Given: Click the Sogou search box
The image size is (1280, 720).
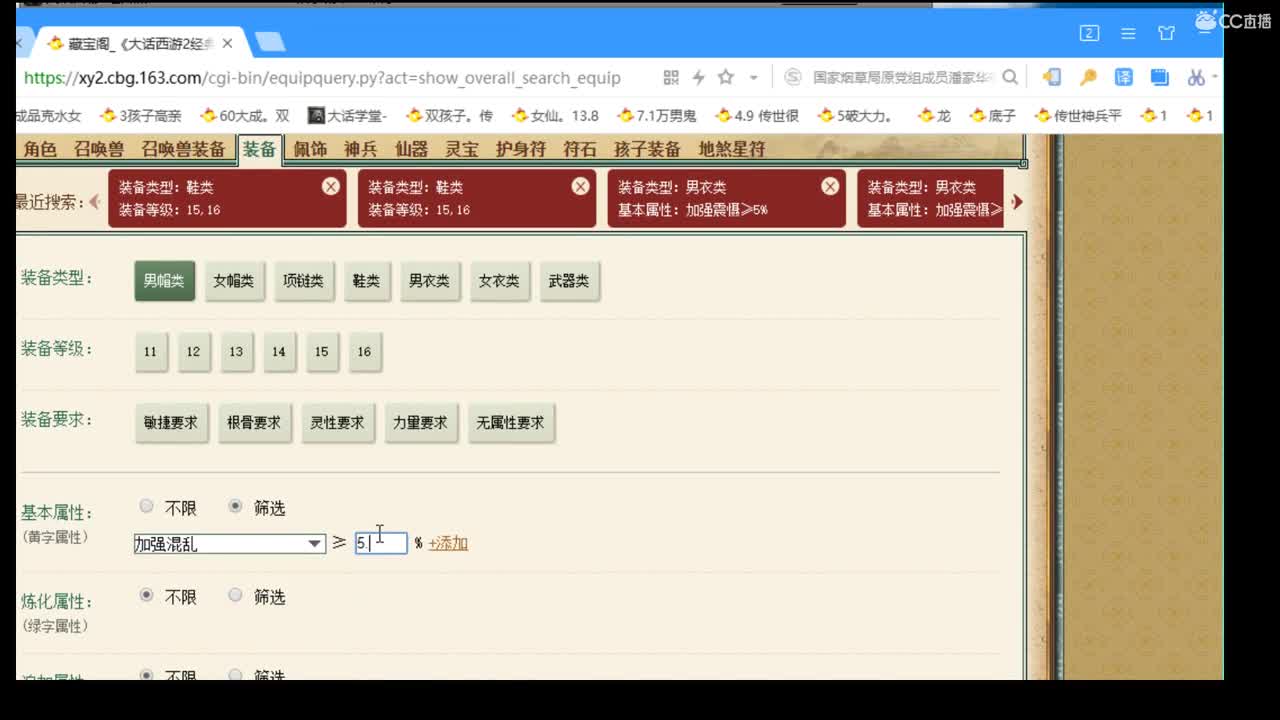Looking at the screenshot, I should [904, 77].
